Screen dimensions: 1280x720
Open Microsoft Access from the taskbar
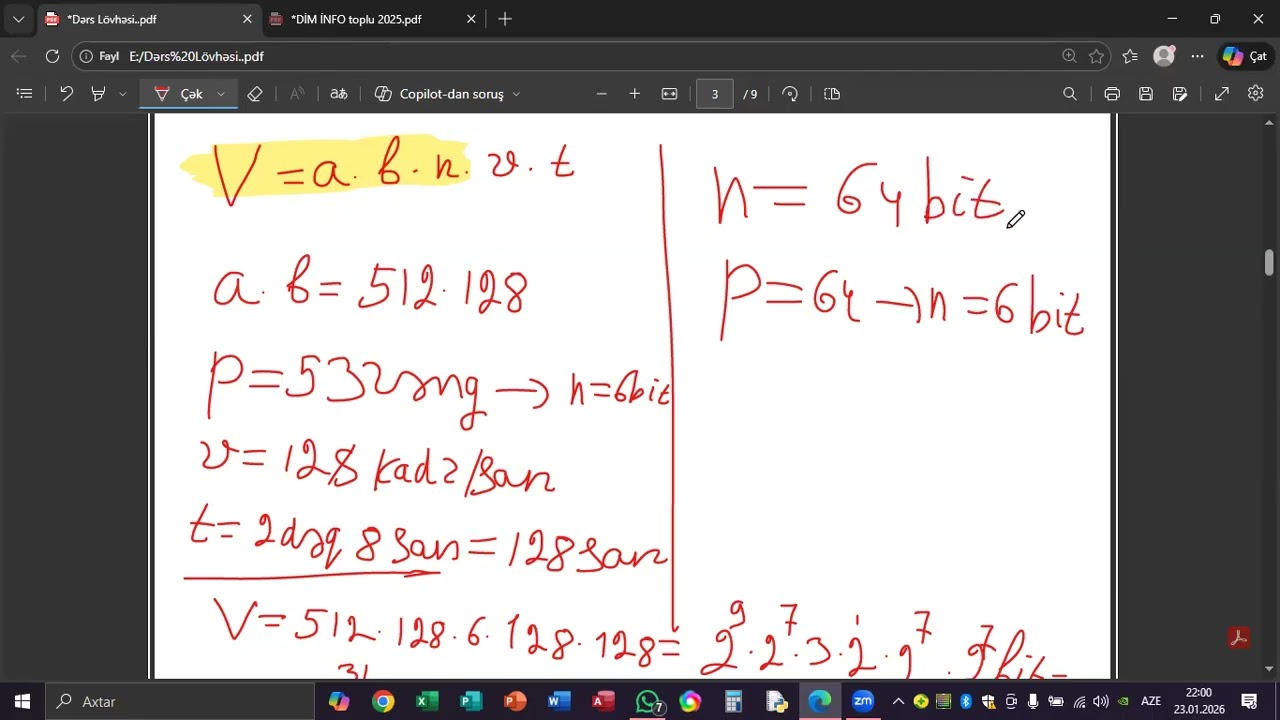[603, 701]
